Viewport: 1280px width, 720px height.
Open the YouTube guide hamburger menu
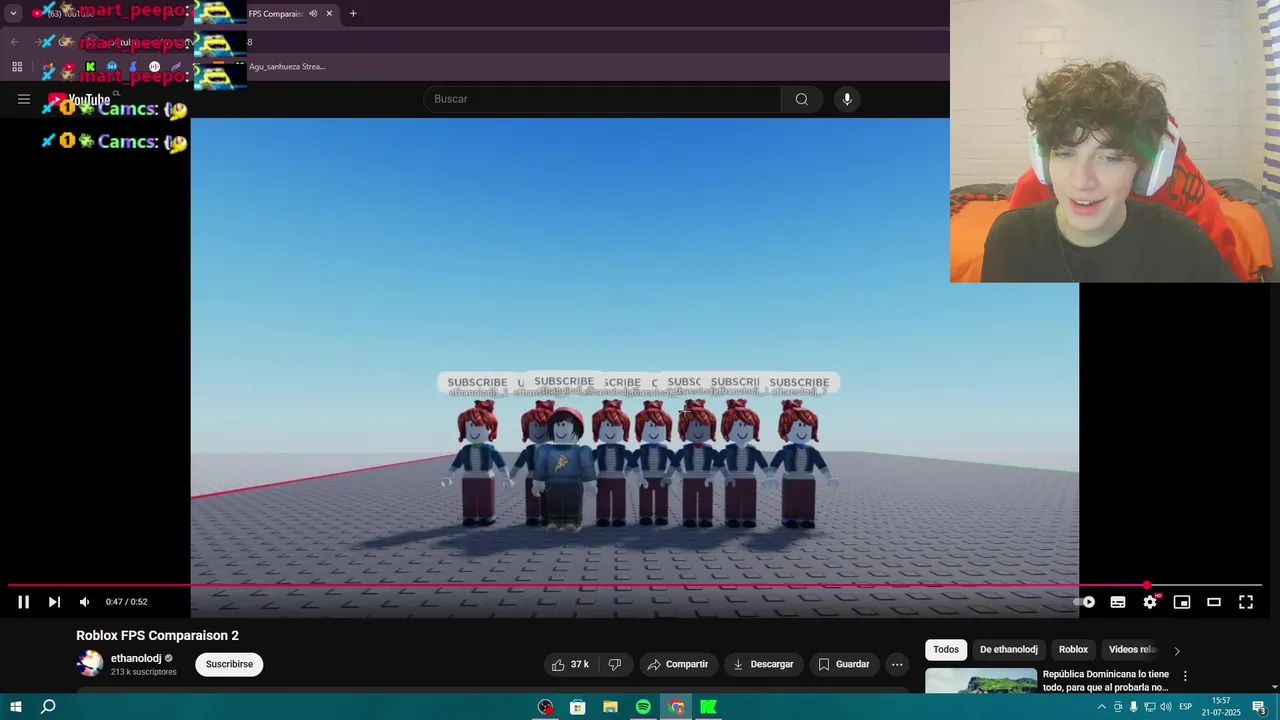click(x=24, y=99)
